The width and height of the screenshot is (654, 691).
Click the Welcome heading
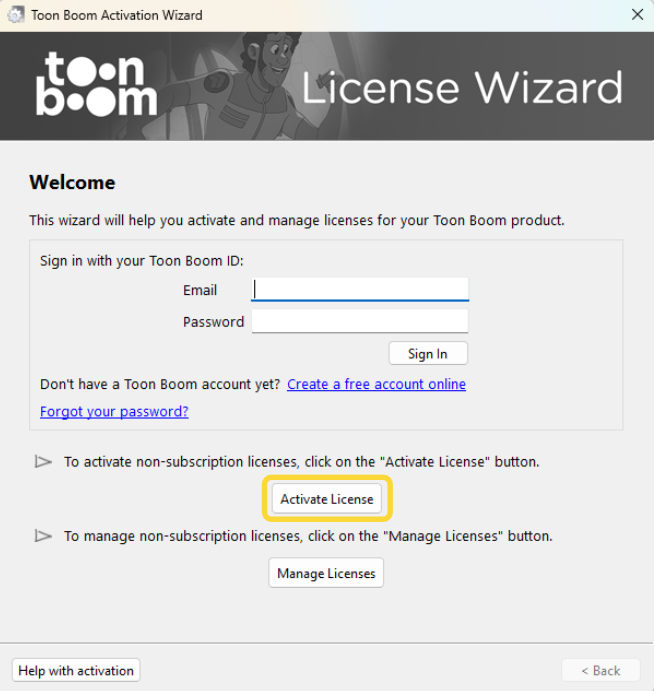click(x=72, y=182)
